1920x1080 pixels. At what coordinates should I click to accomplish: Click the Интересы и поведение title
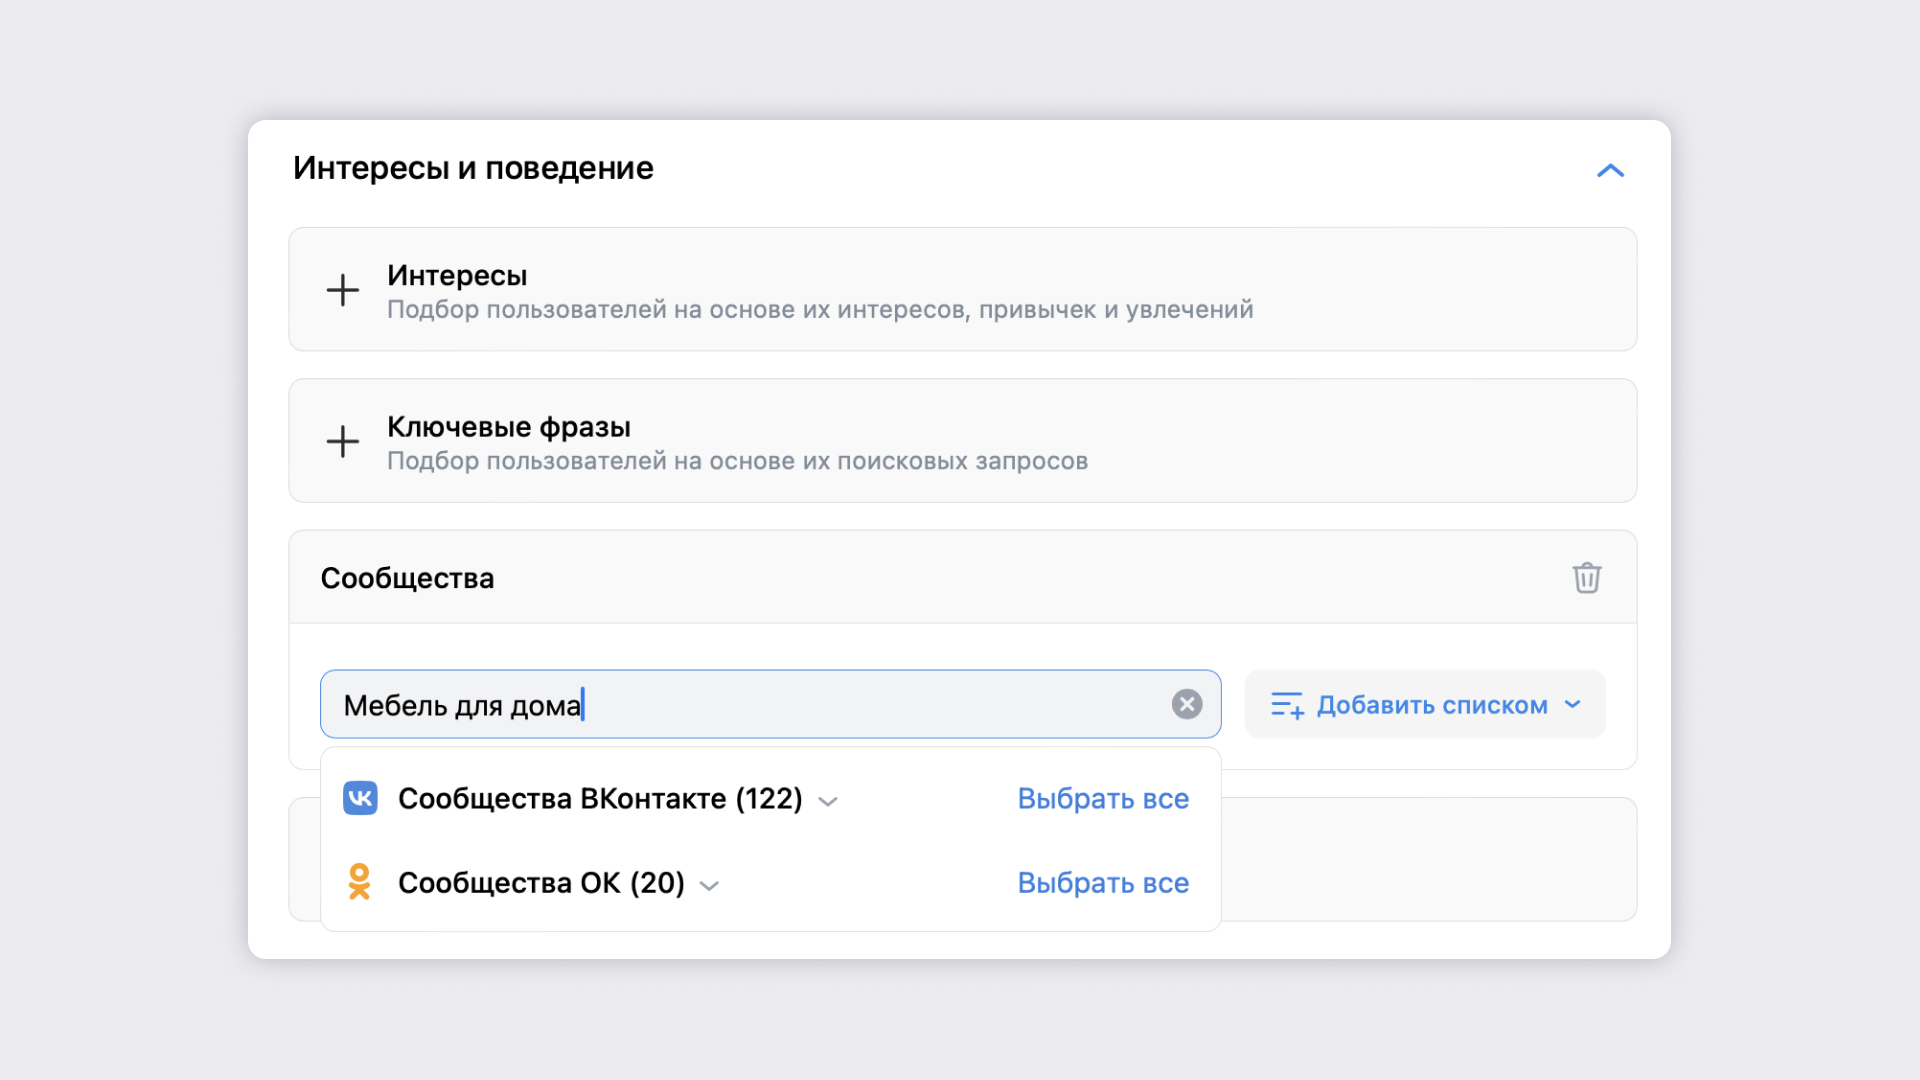(473, 168)
